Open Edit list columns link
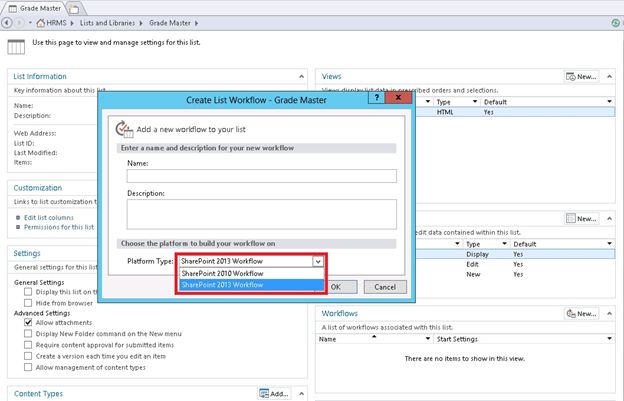This screenshot has width=624, height=401. click(49, 218)
